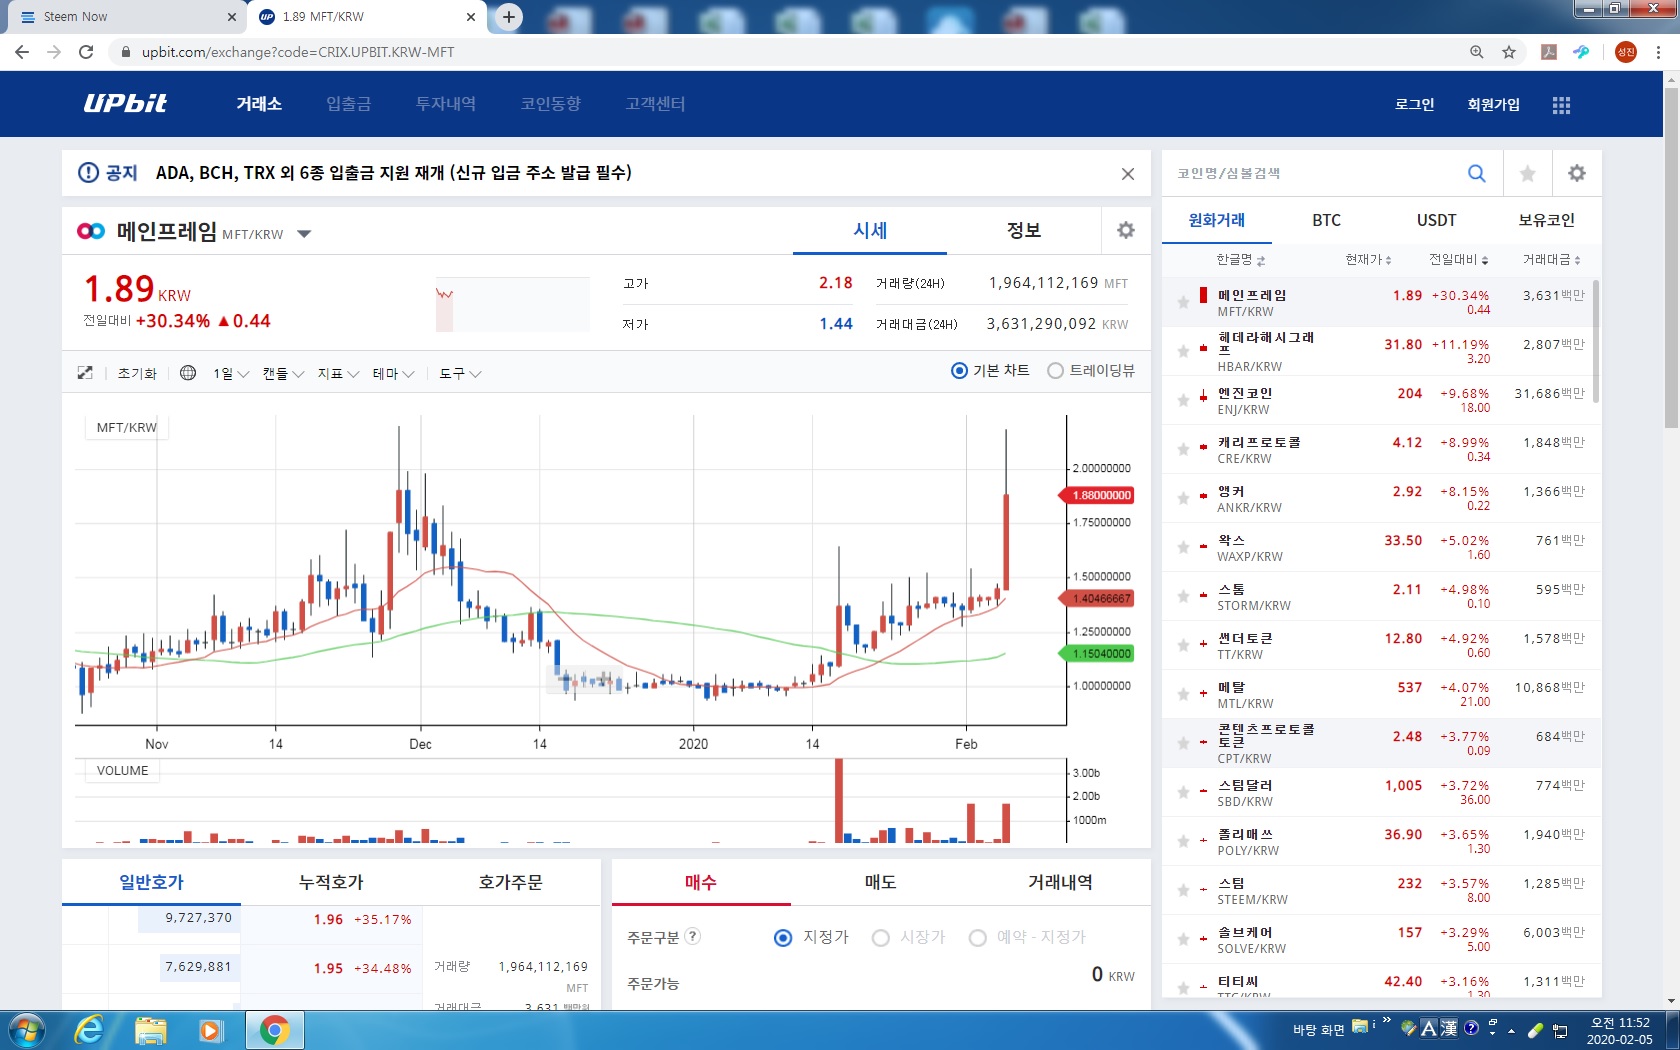Favorite 메탈 MTL/KRW with its star
Image resolution: width=1680 pixels, height=1050 pixels.
[1183, 694]
